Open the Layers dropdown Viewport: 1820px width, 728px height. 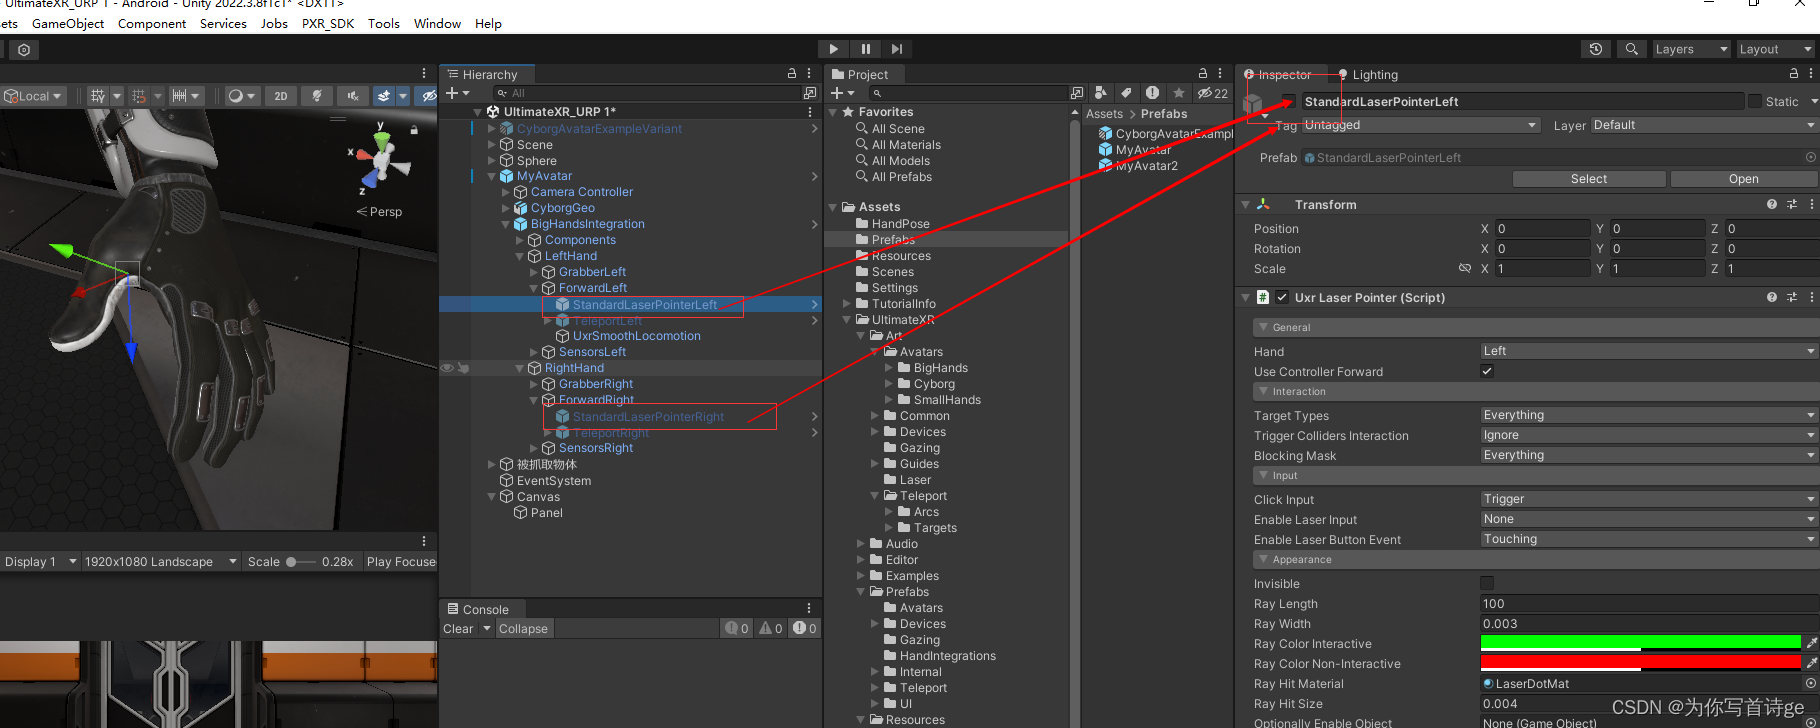click(1690, 49)
